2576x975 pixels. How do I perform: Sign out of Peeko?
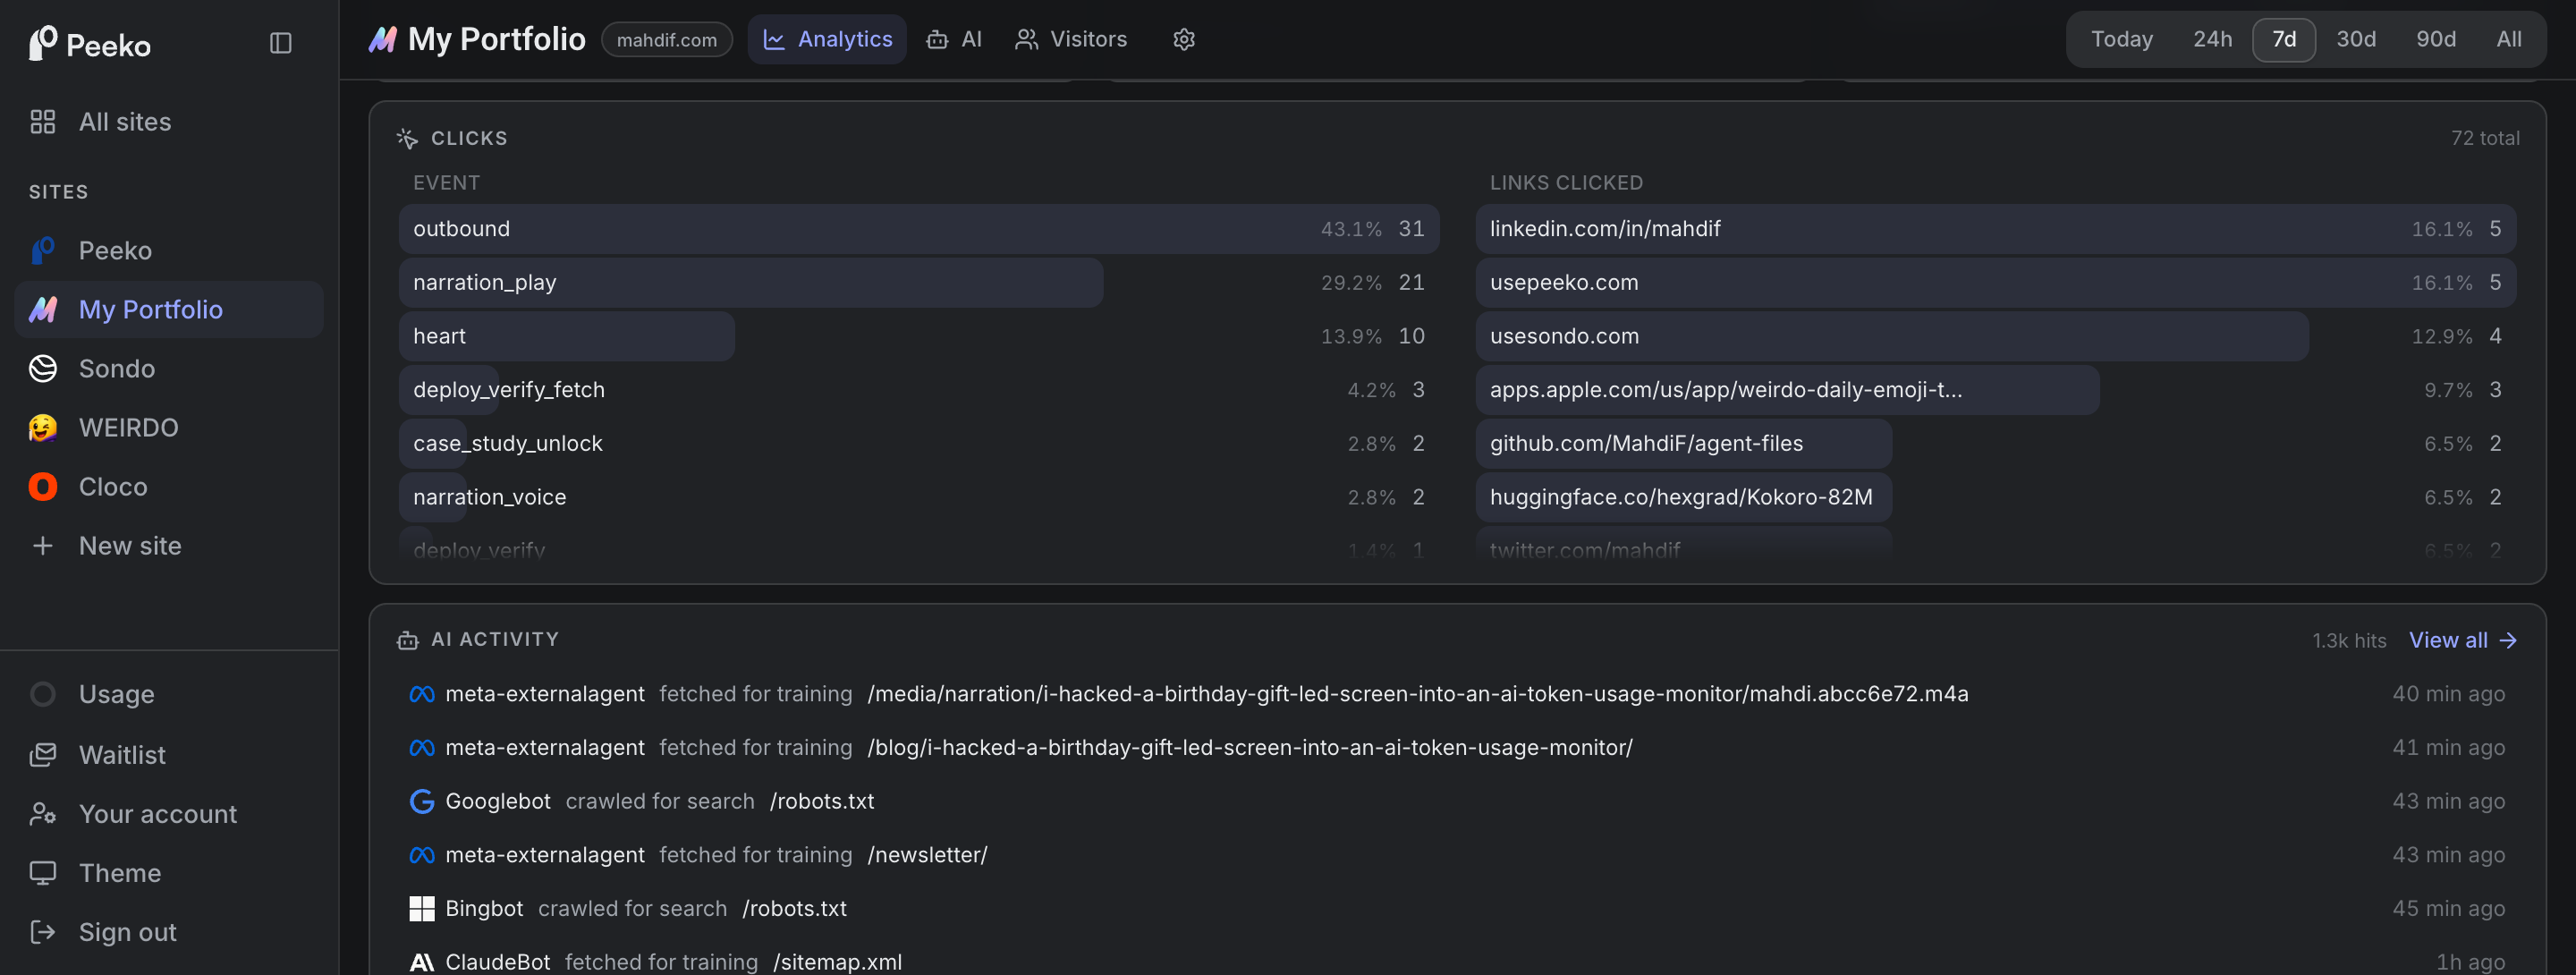pos(168,931)
